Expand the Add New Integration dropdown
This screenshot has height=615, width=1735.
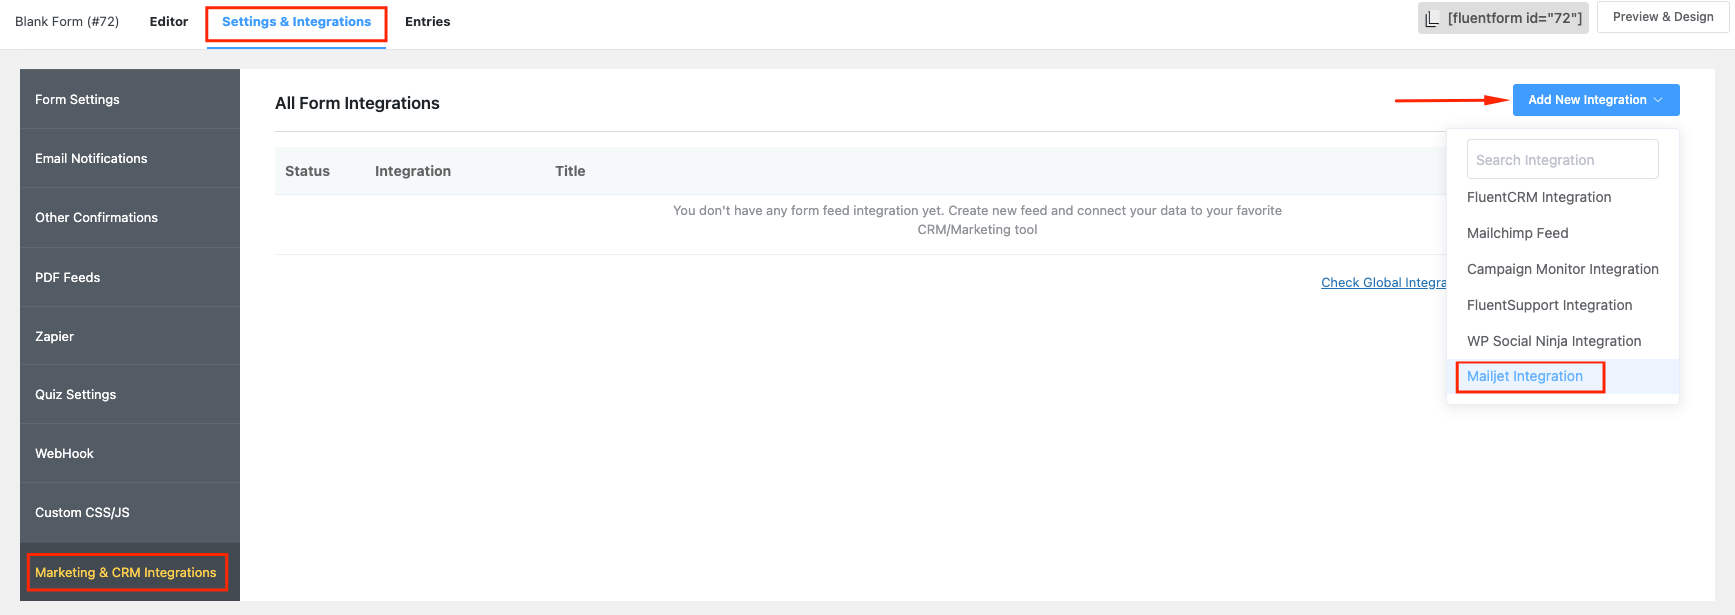(1595, 100)
